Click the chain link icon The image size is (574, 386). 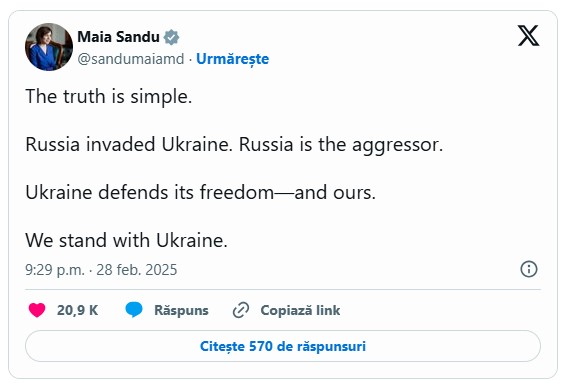point(241,310)
